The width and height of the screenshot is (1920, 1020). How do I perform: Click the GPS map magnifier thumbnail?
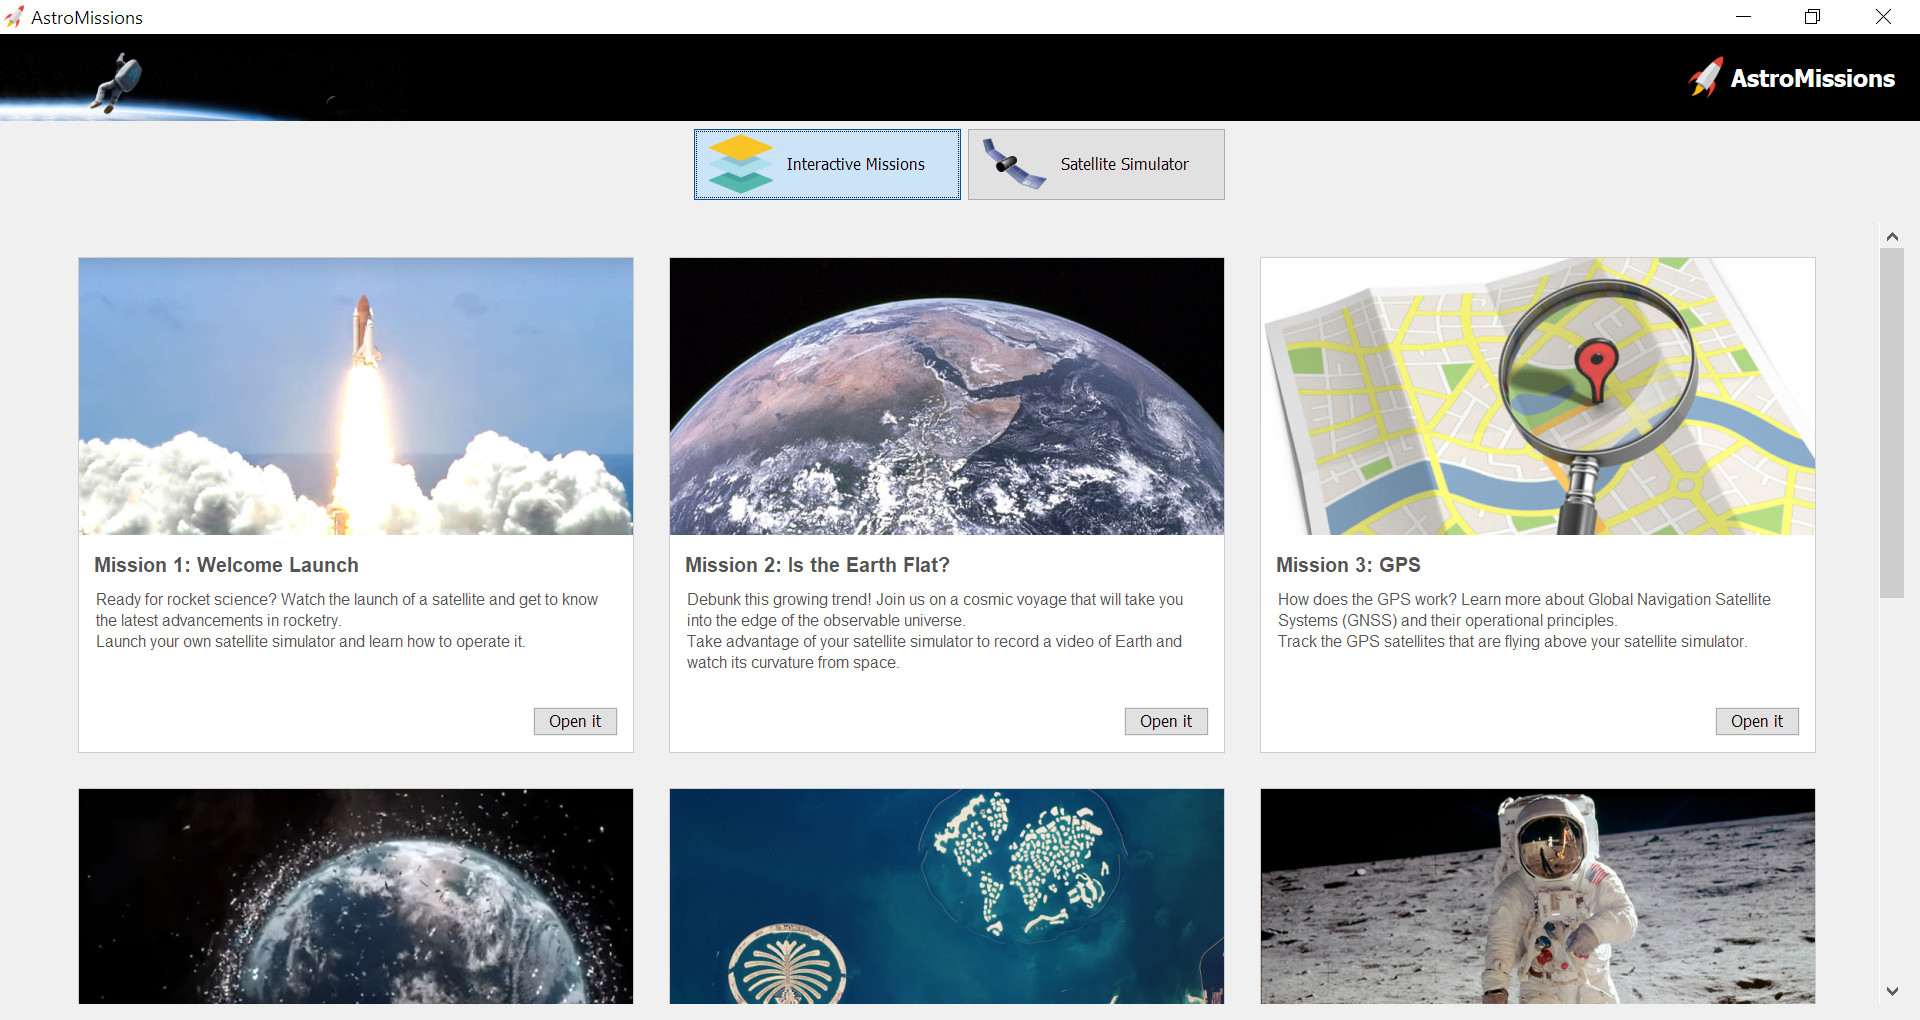coord(1538,396)
